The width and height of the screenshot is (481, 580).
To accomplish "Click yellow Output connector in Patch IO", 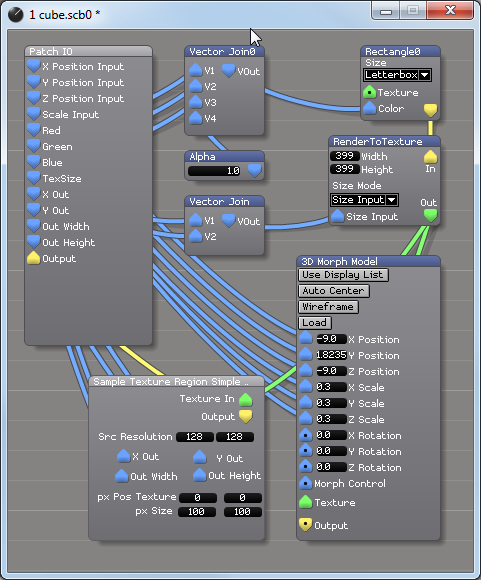I will tap(33, 258).
